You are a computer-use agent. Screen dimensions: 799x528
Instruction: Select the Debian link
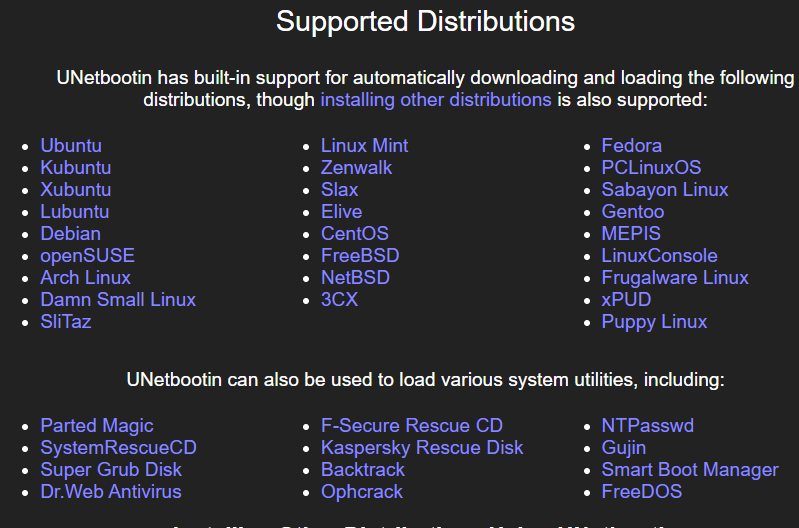tap(70, 234)
